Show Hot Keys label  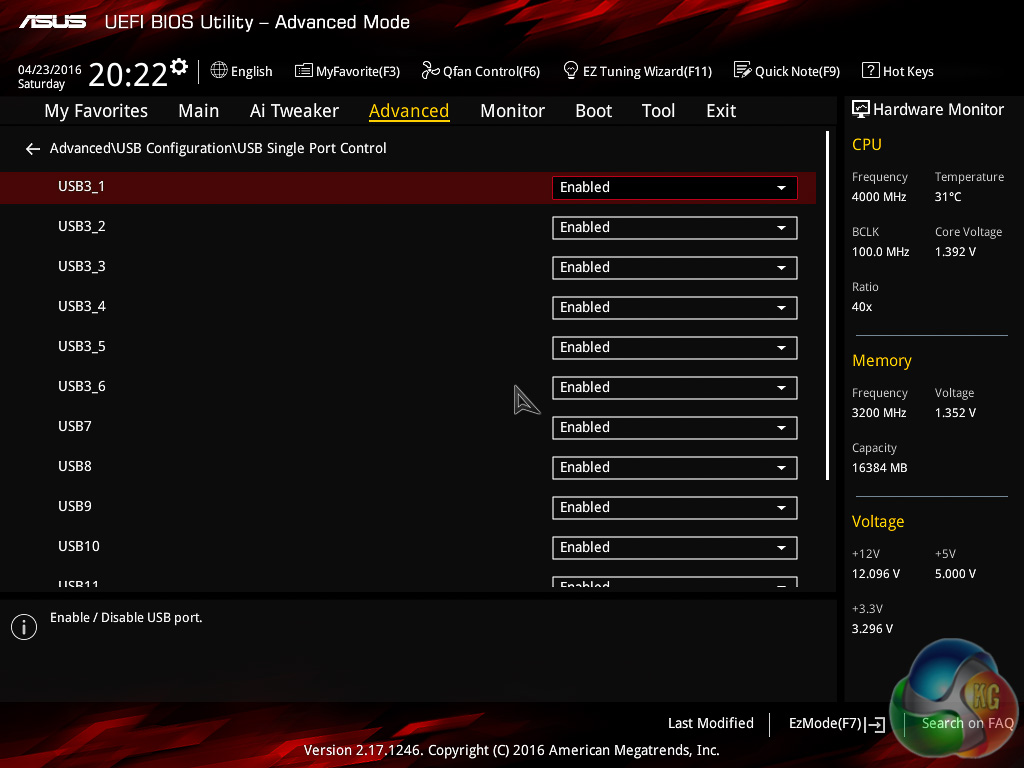click(908, 71)
